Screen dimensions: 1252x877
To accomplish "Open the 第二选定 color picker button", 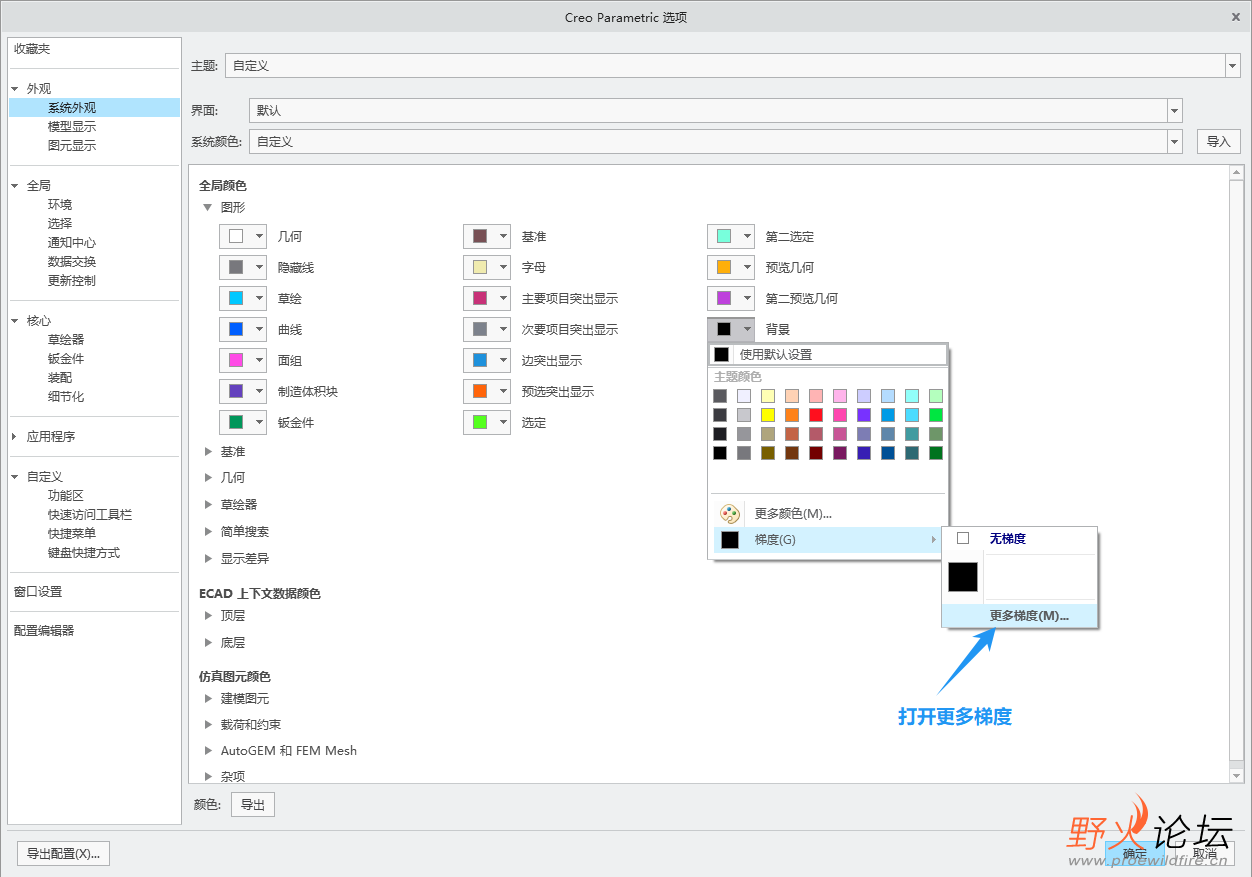I will (x=731, y=237).
